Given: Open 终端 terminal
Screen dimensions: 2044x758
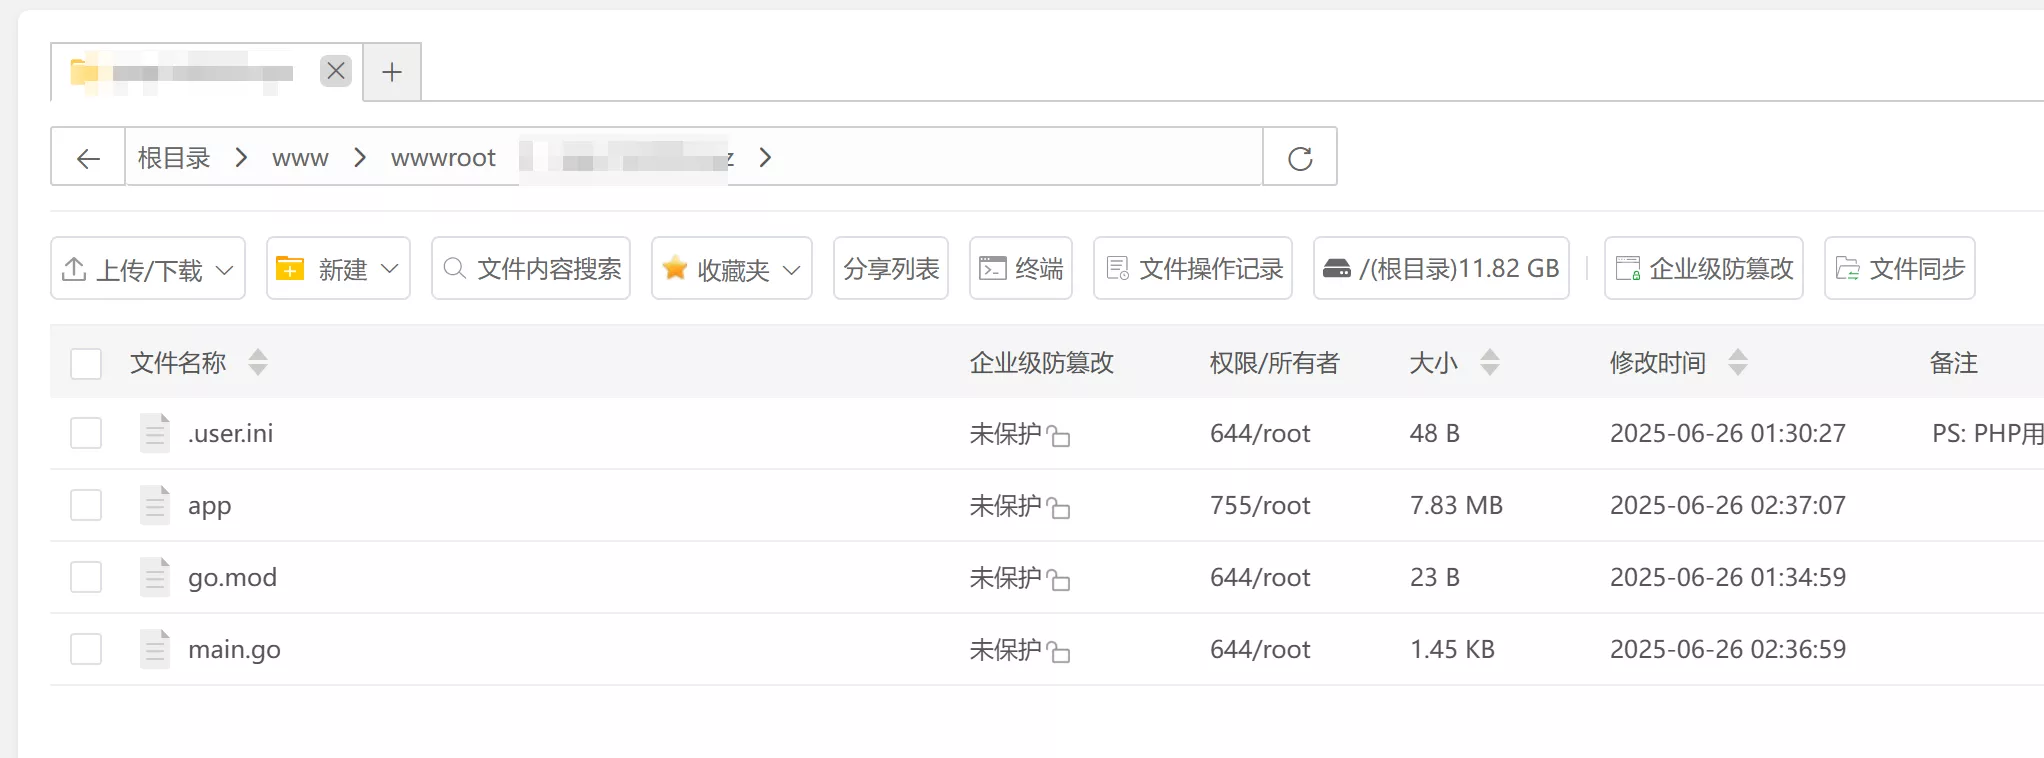Looking at the screenshot, I should click(1021, 268).
